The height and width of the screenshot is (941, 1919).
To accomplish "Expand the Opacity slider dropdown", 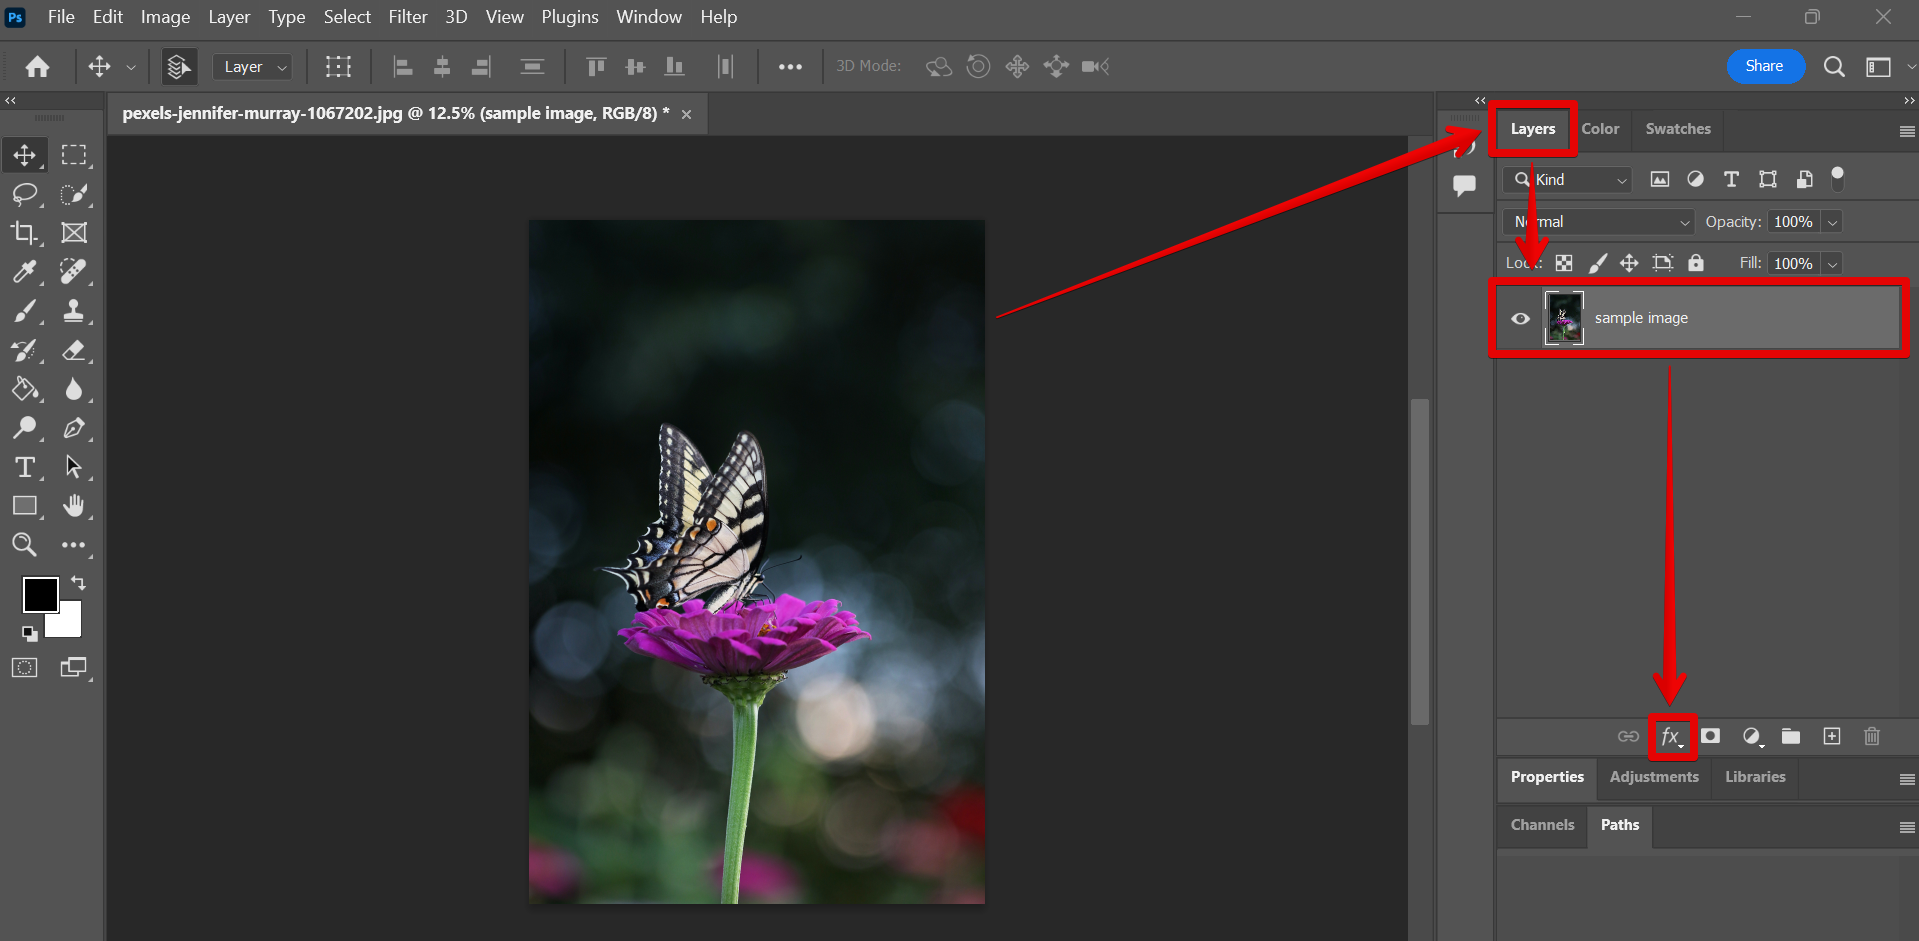I will pos(1832,222).
